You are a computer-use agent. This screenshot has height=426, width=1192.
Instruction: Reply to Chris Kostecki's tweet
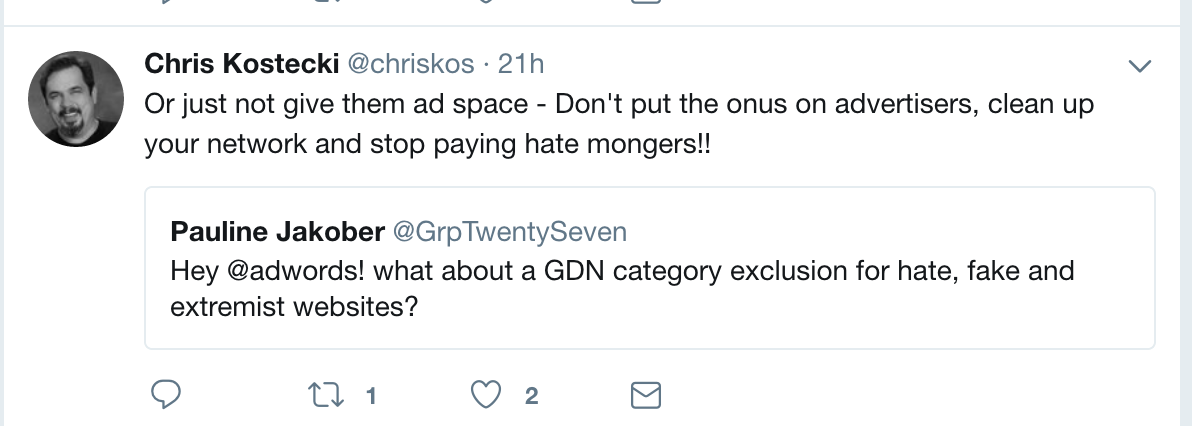pos(164,396)
